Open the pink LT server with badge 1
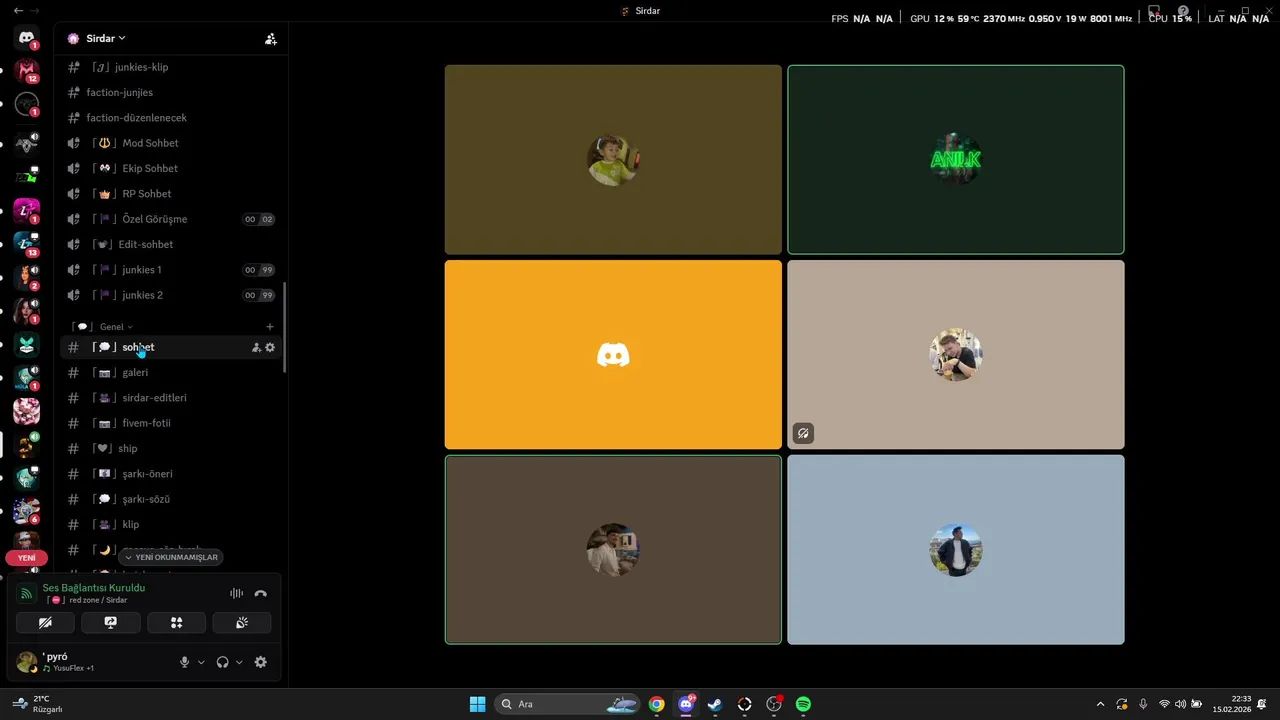 [x=27, y=210]
